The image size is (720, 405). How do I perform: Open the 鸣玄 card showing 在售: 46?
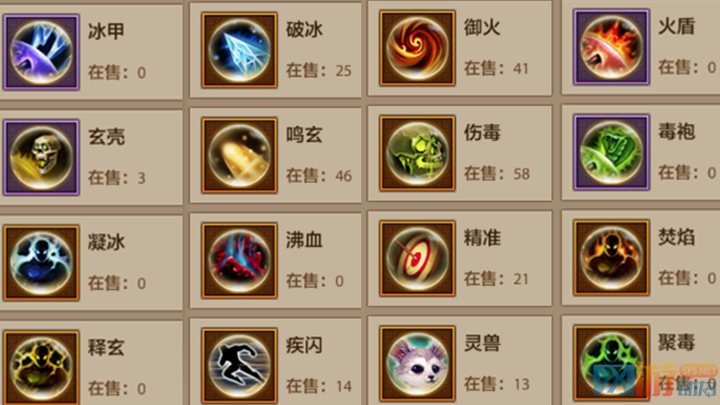coord(276,155)
